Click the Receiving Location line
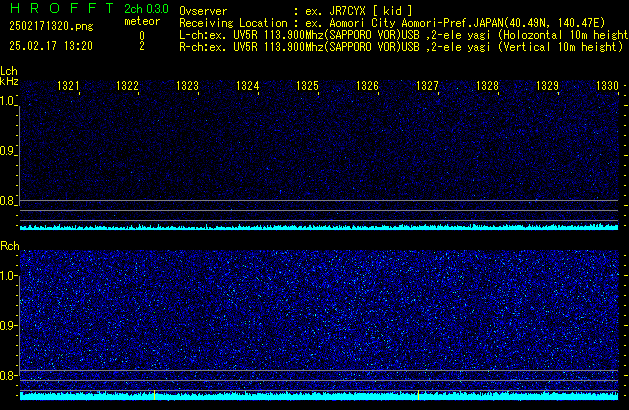The height and width of the screenshot is (410, 629). 392,23
